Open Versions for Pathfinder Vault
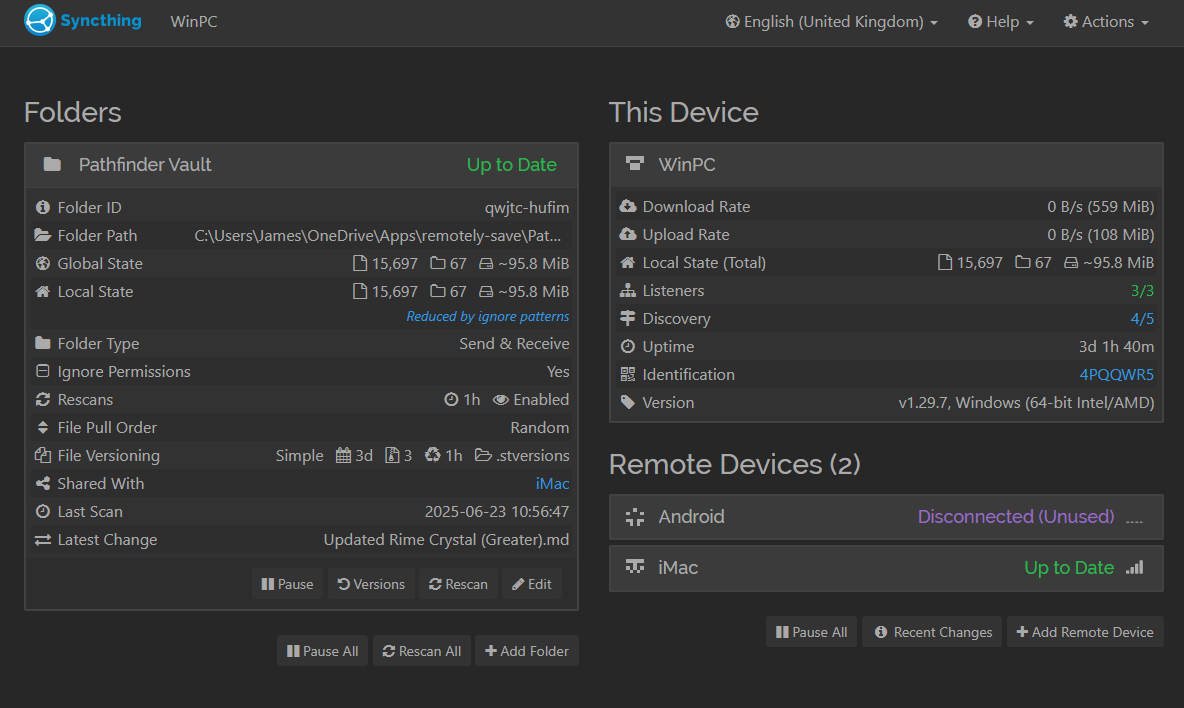 pyautogui.click(x=371, y=584)
